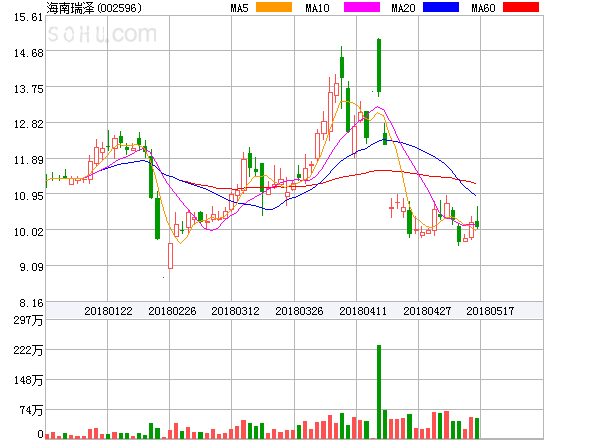600x440 pixels.
Task: Click the 20180312 date label
Action: [x=235, y=311]
